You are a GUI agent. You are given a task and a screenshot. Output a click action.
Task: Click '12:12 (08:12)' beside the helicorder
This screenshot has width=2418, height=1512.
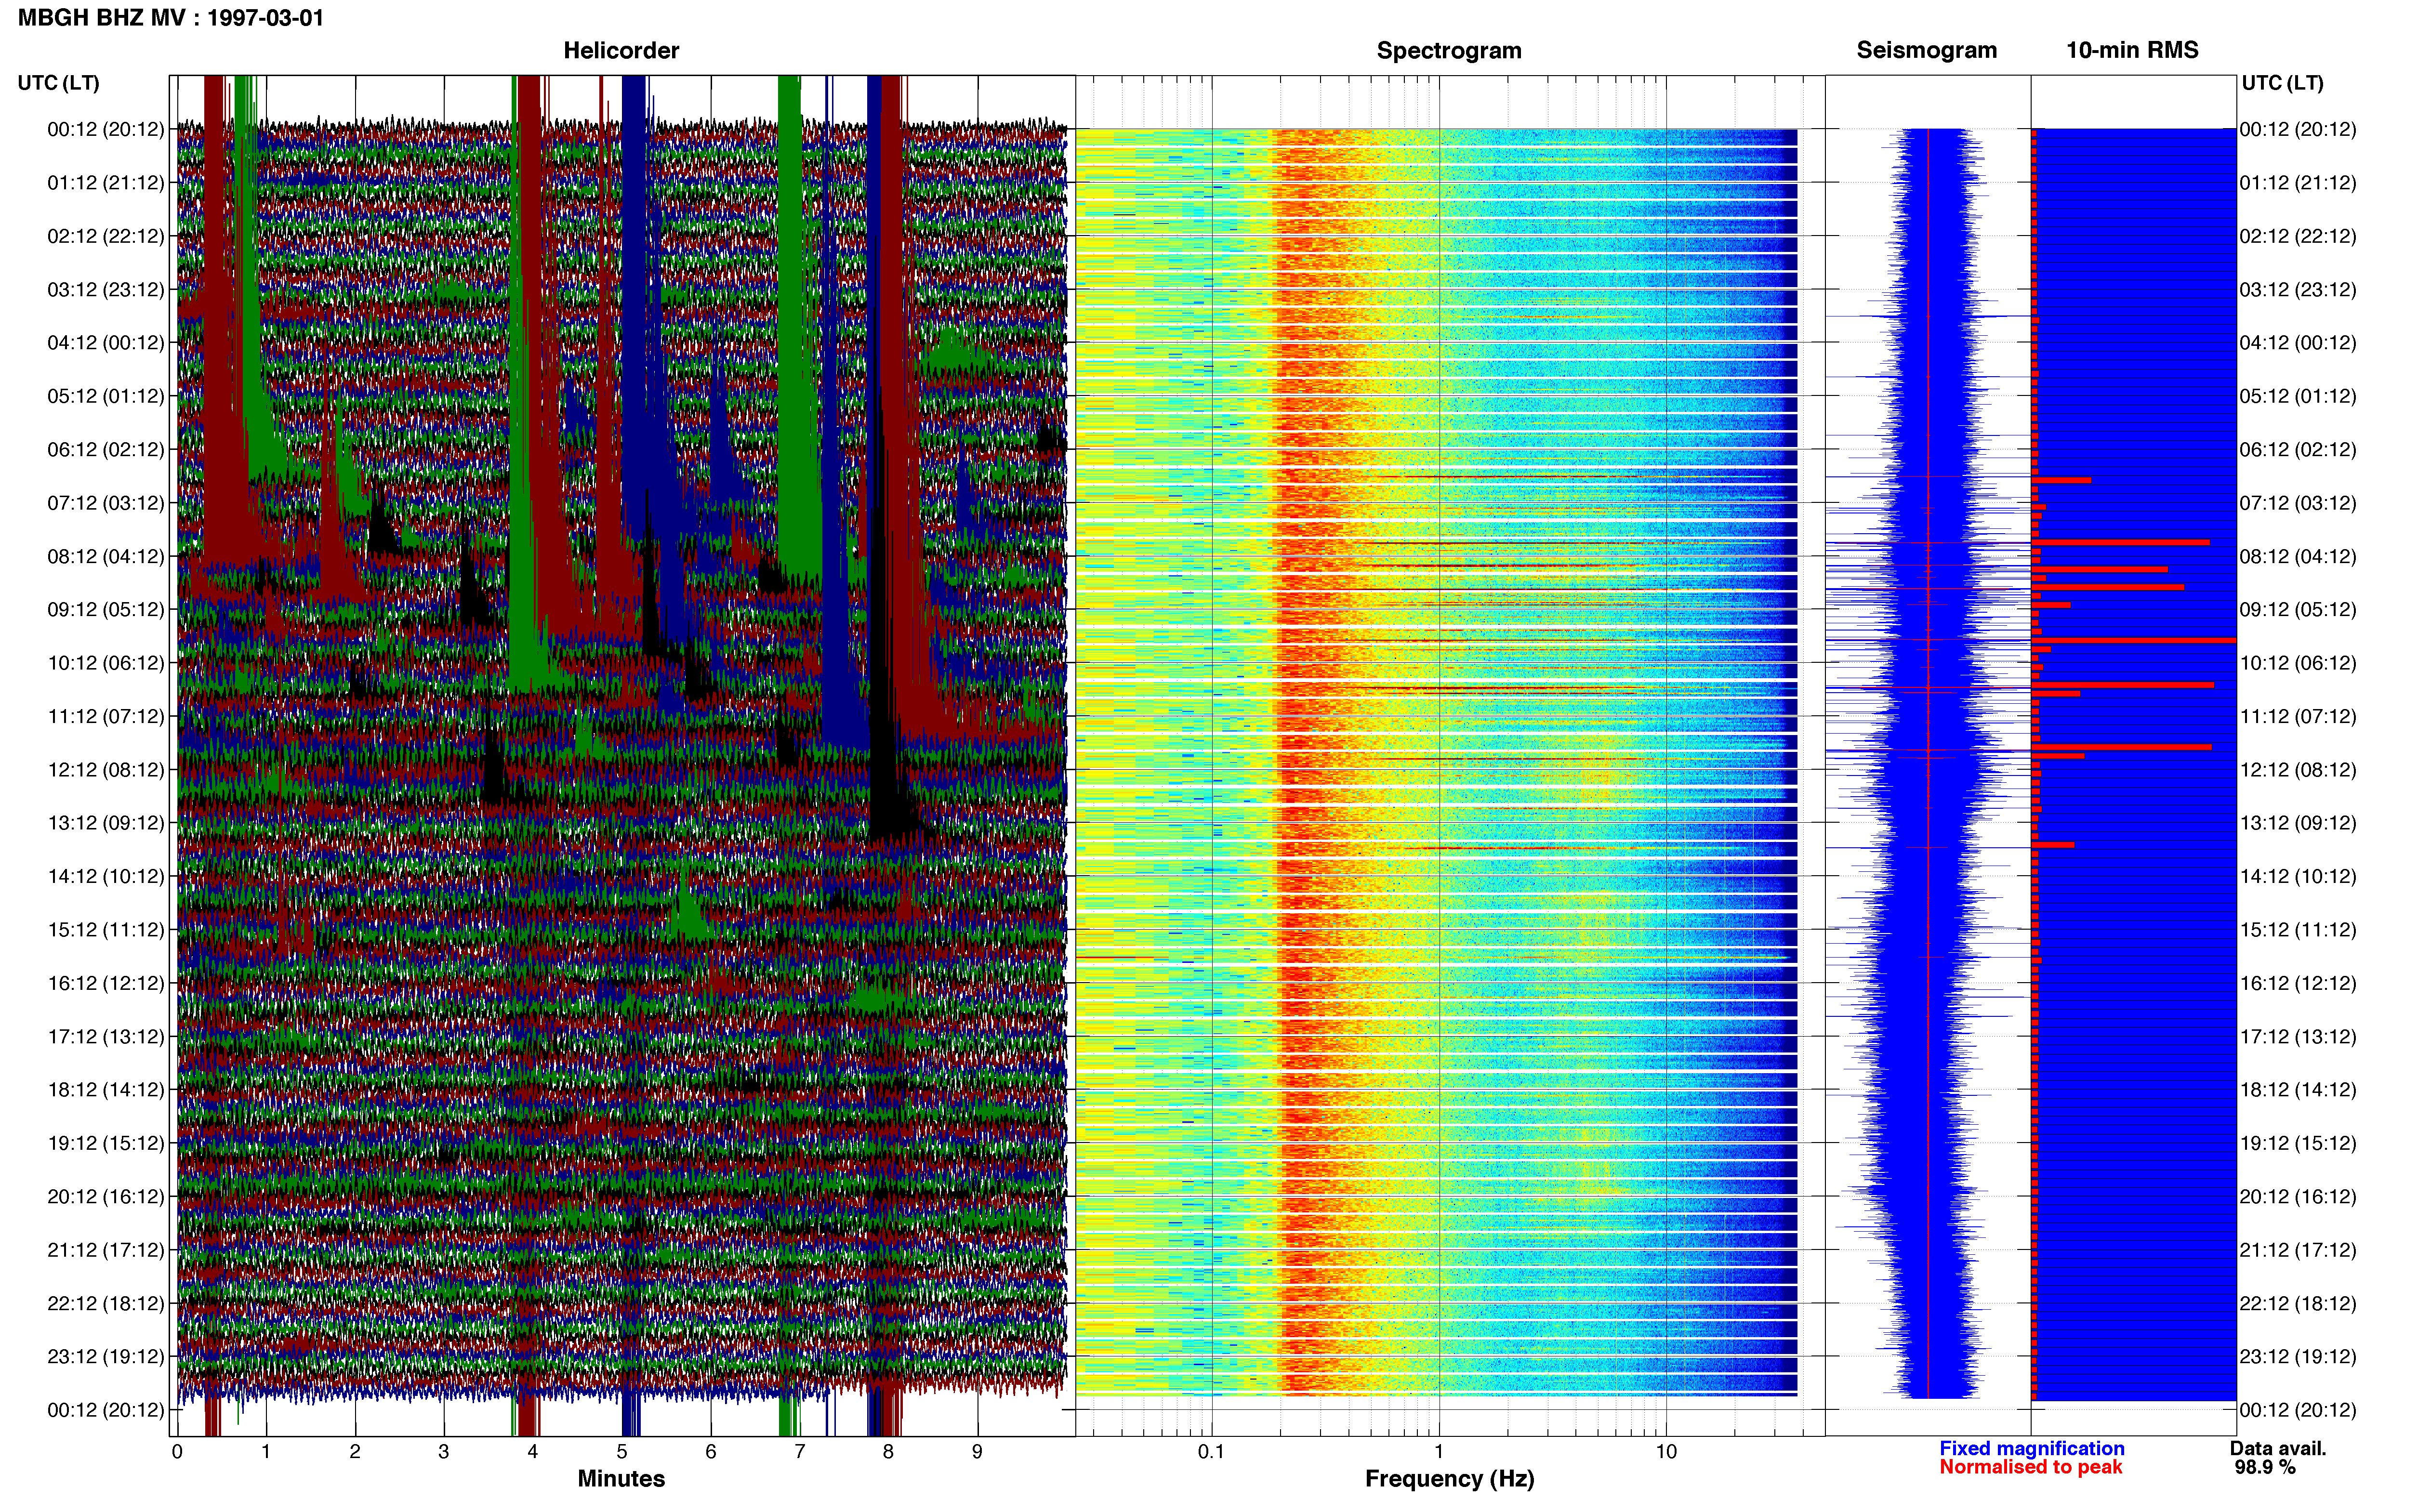coord(106,770)
